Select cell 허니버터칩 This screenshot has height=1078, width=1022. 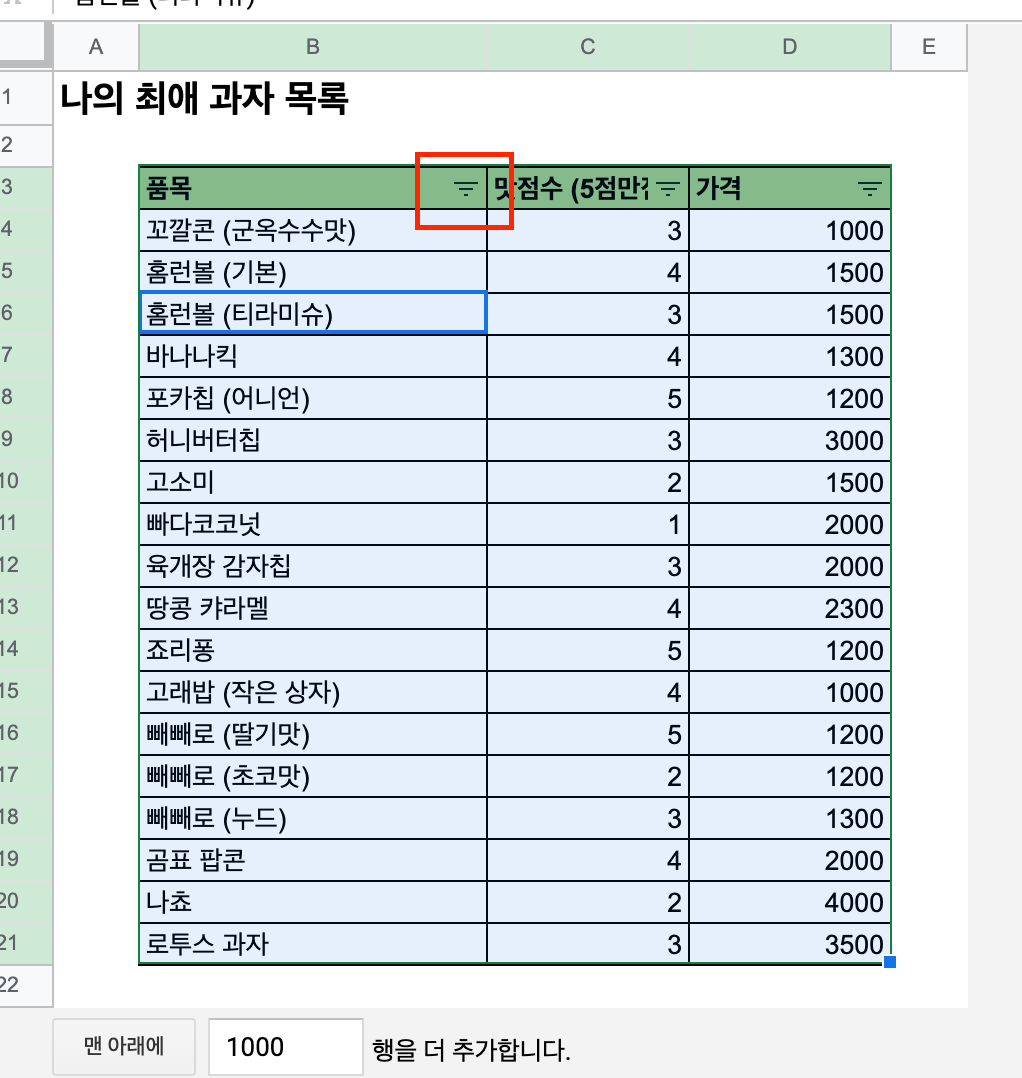pyautogui.click(x=313, y=440)
